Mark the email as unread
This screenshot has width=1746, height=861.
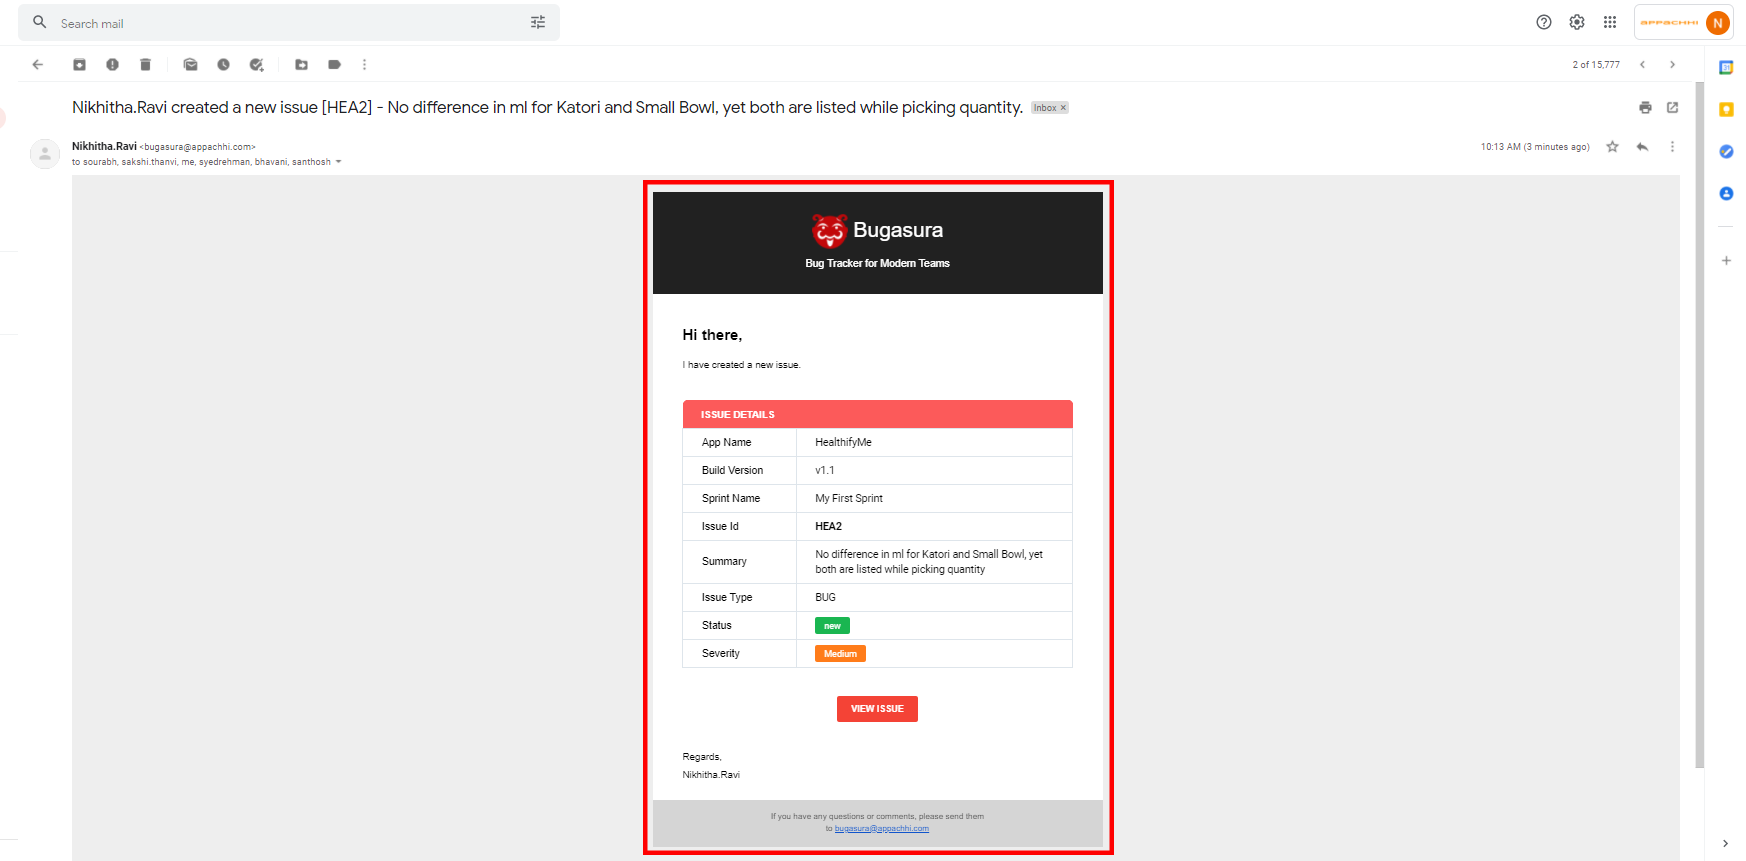(x=190, y=65)
